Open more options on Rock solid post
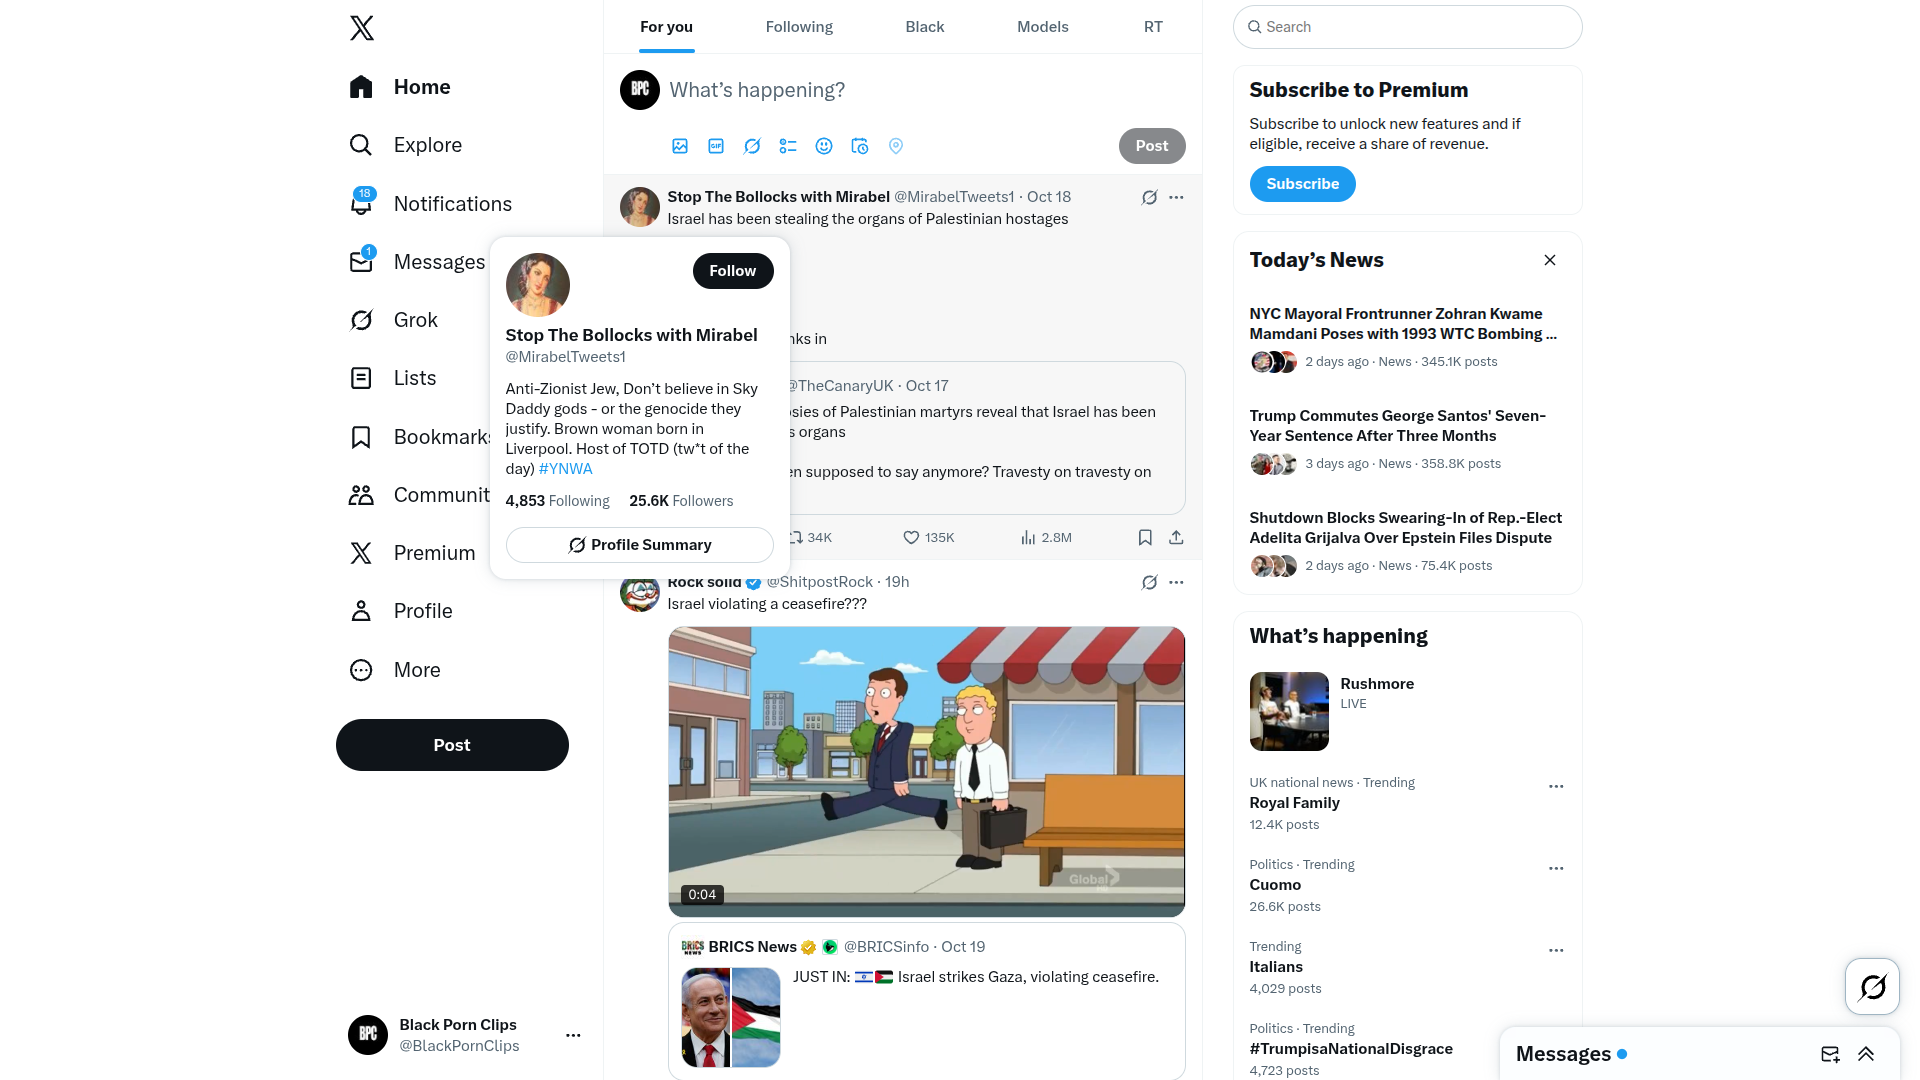The width and height of the screenshot is (1920, 1080). (x=1176, y=582)
